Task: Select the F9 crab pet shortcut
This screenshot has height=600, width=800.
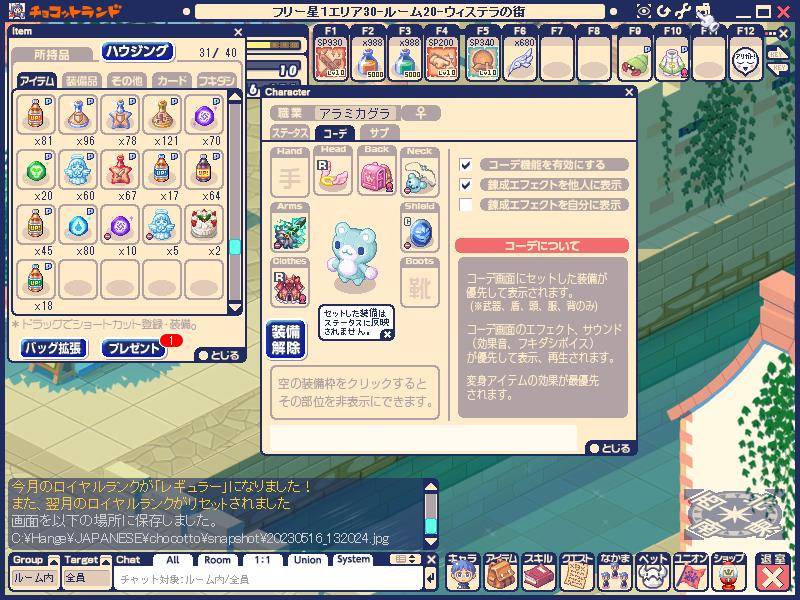Action: coord(634,59)
